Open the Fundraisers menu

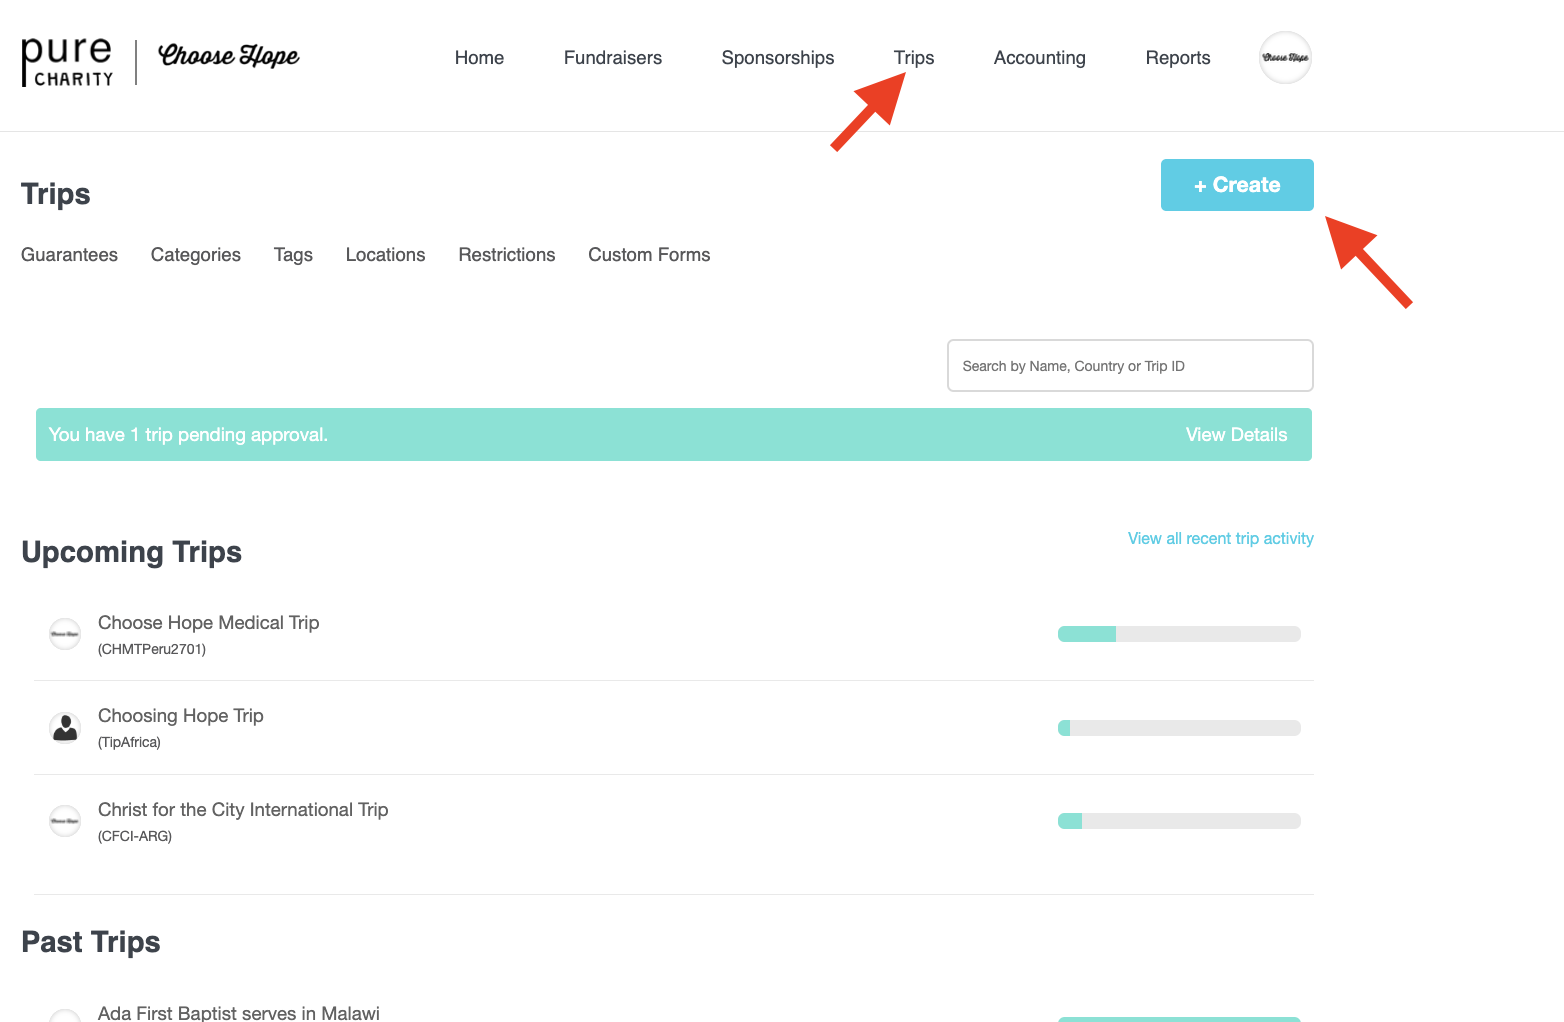[612, 58]
